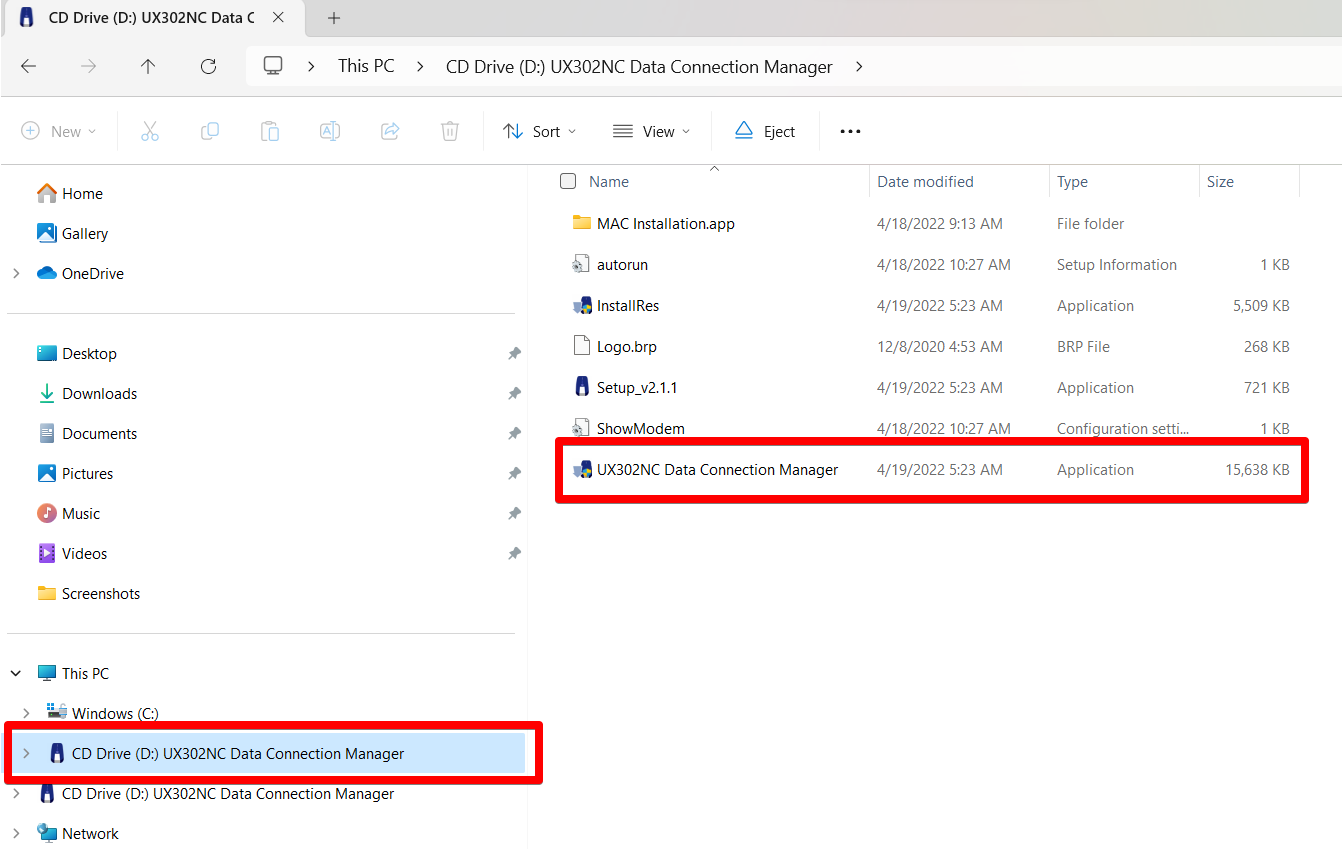Expand the Windows (C:) drive node
The width and height of the screenshot is (1342, 849).
click(x=26, y=714)
